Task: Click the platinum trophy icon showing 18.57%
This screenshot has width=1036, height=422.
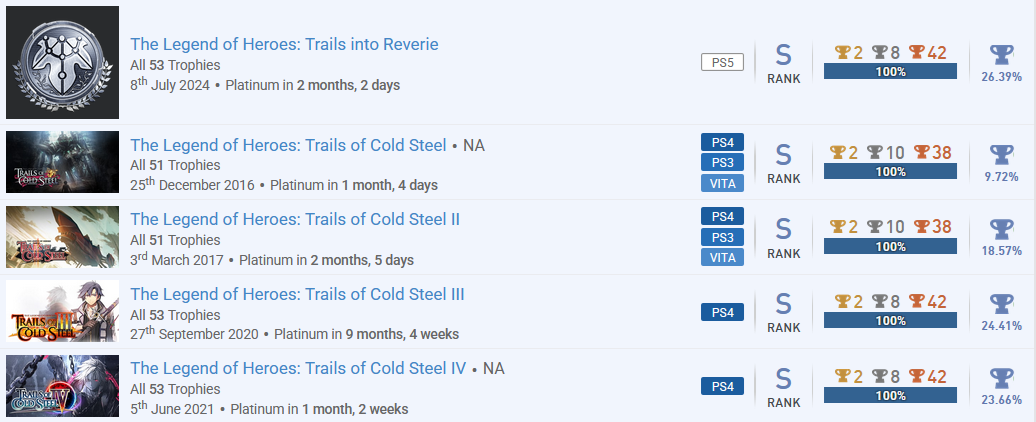Action: tap(1002, 229)
